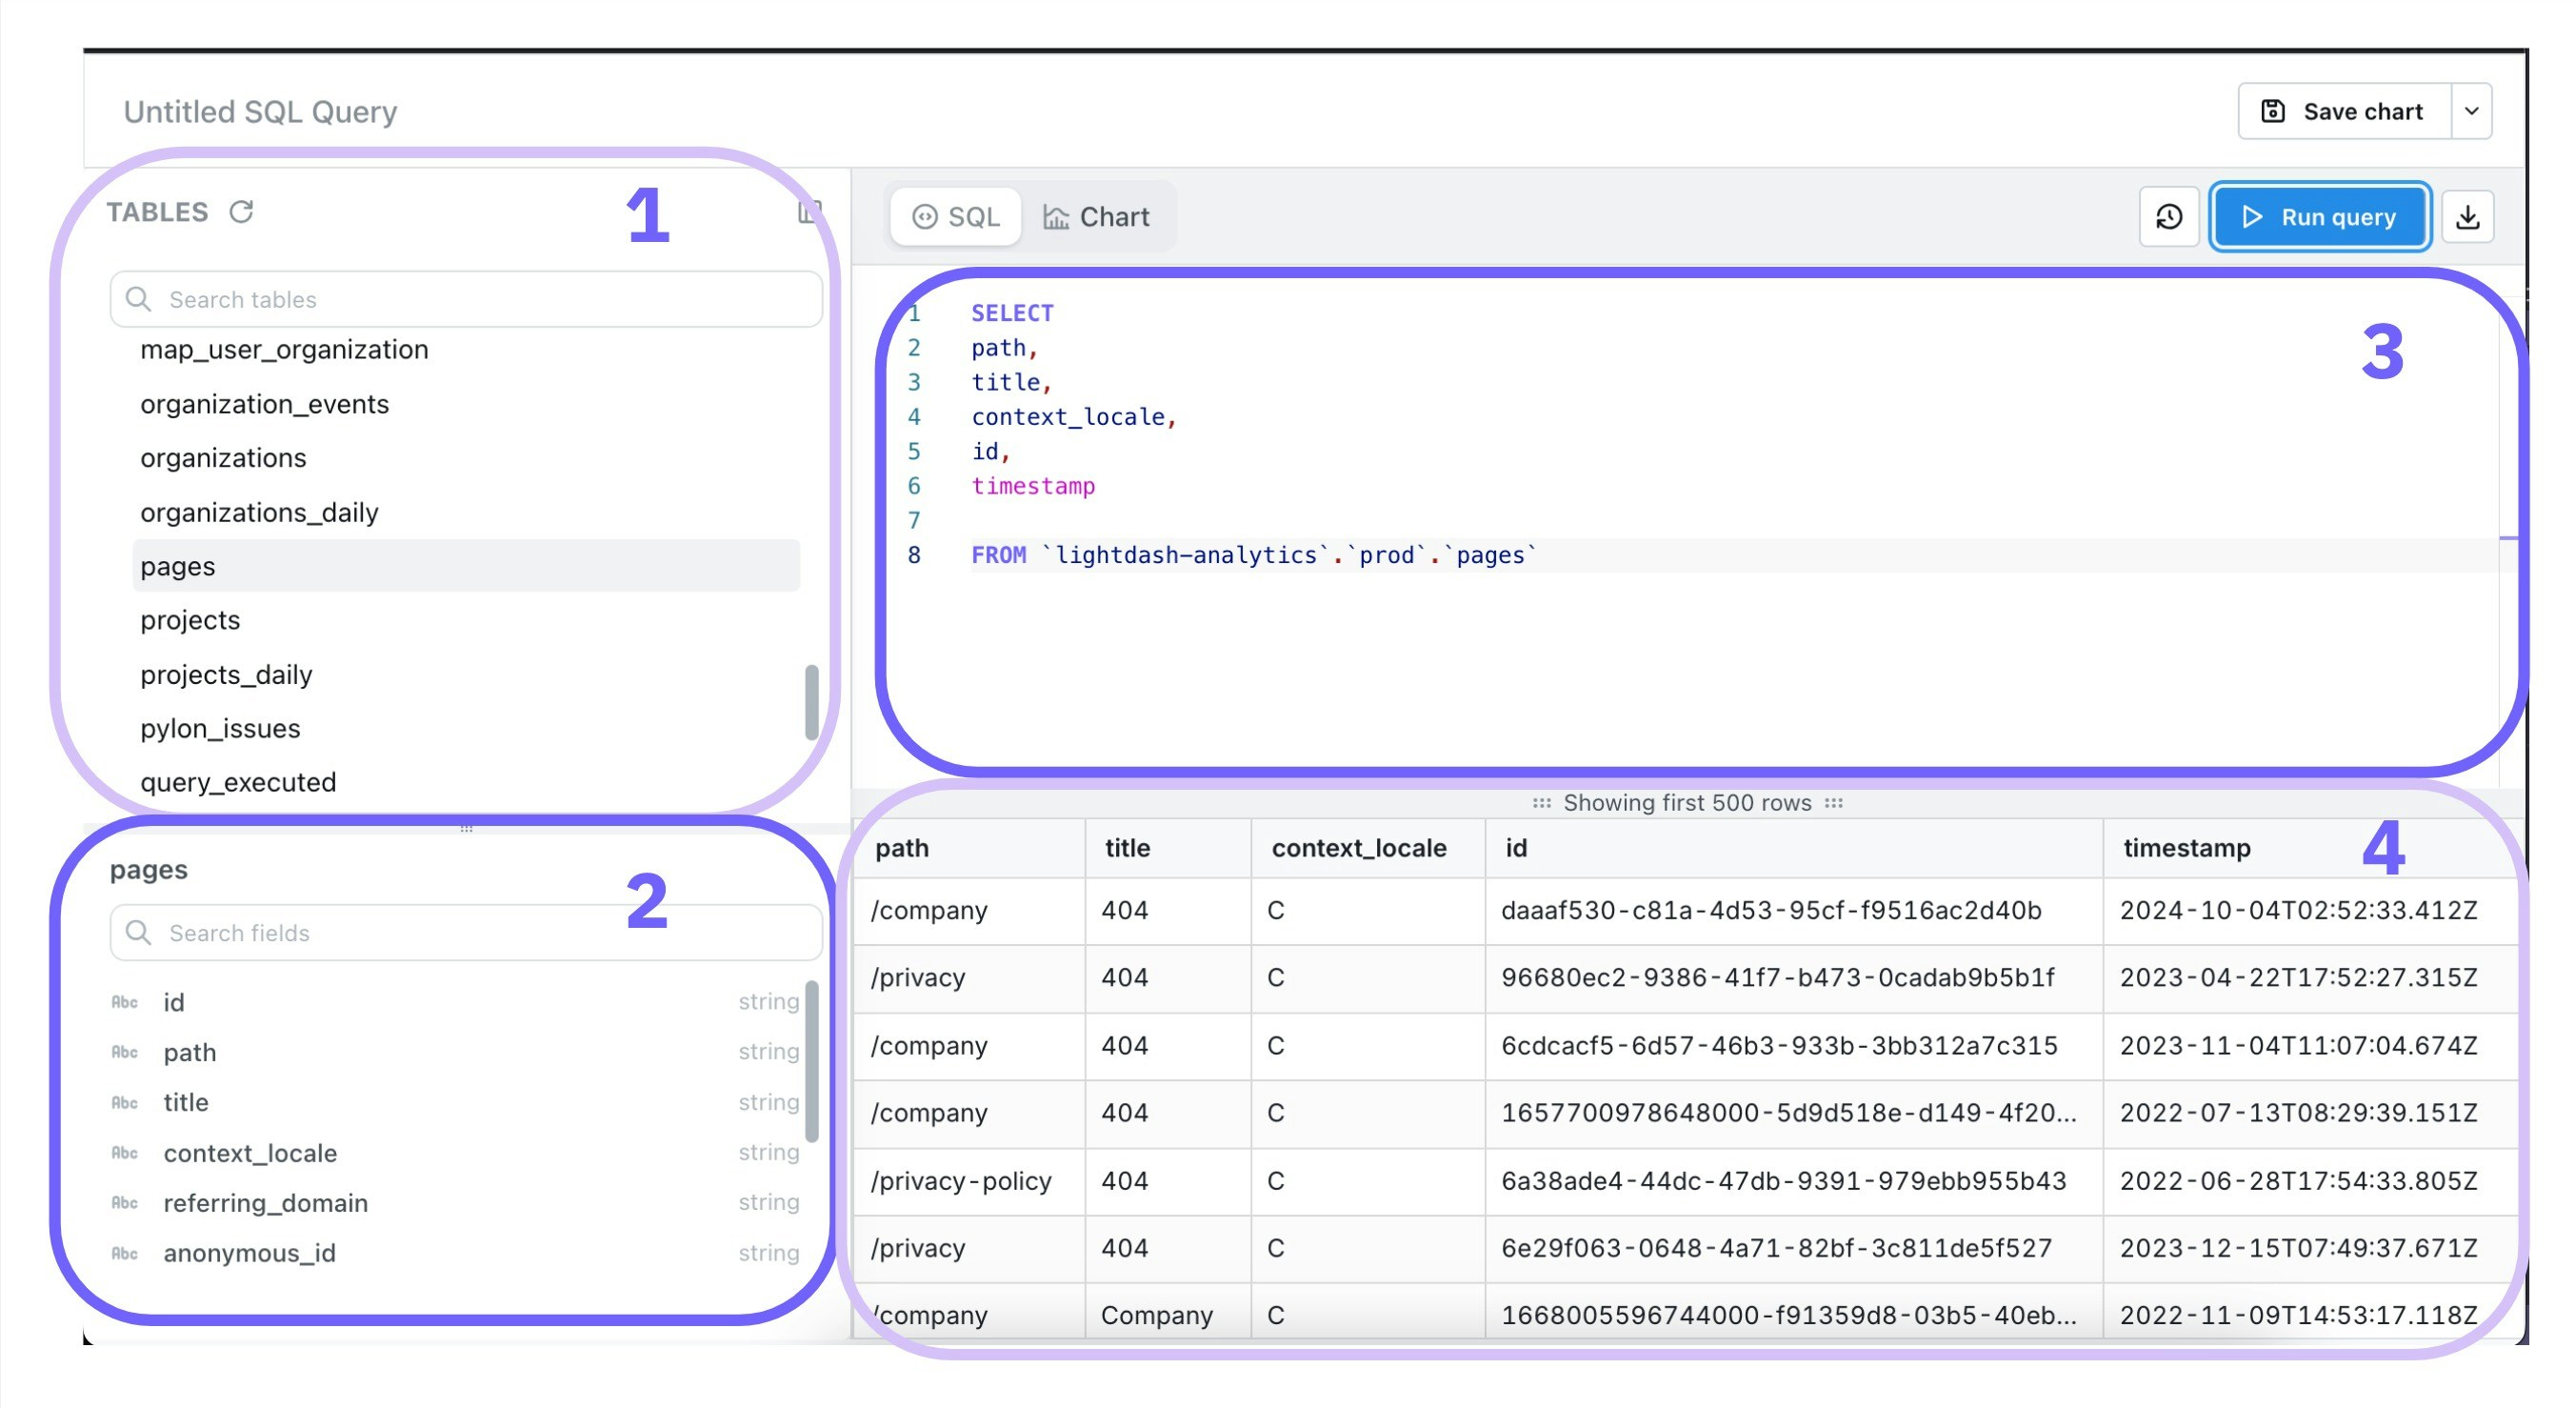
Task: Switch to the Chart tab
Action: click(x=1097, y=217)
